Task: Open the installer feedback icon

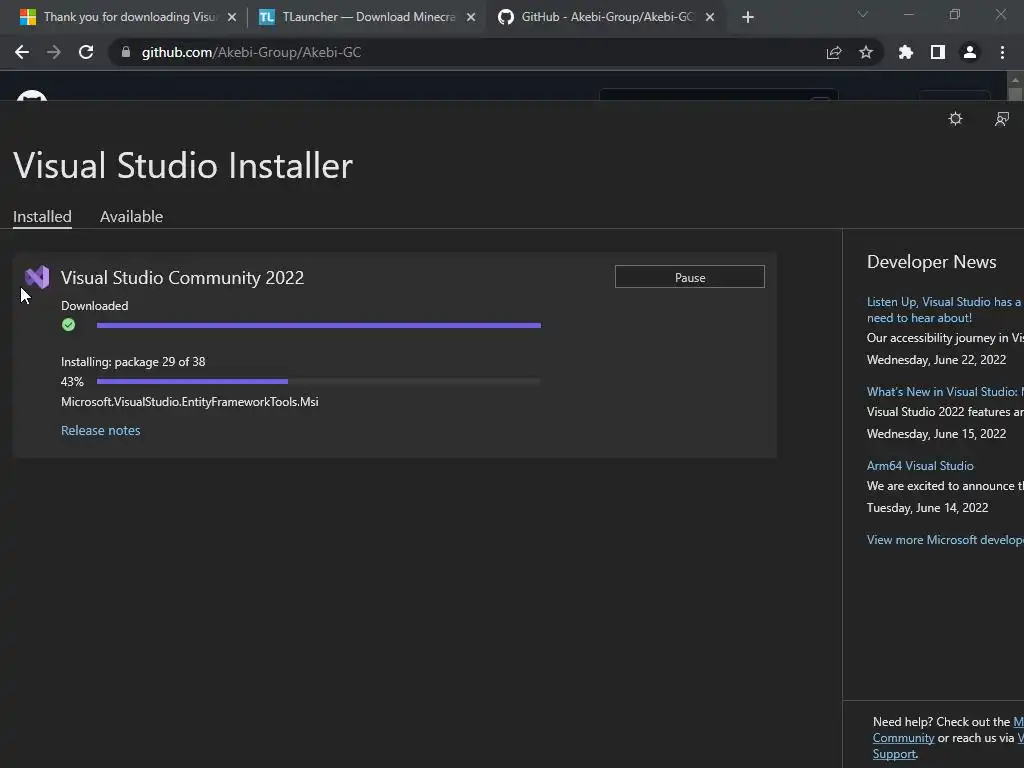Action: [x=1002, y=119]
